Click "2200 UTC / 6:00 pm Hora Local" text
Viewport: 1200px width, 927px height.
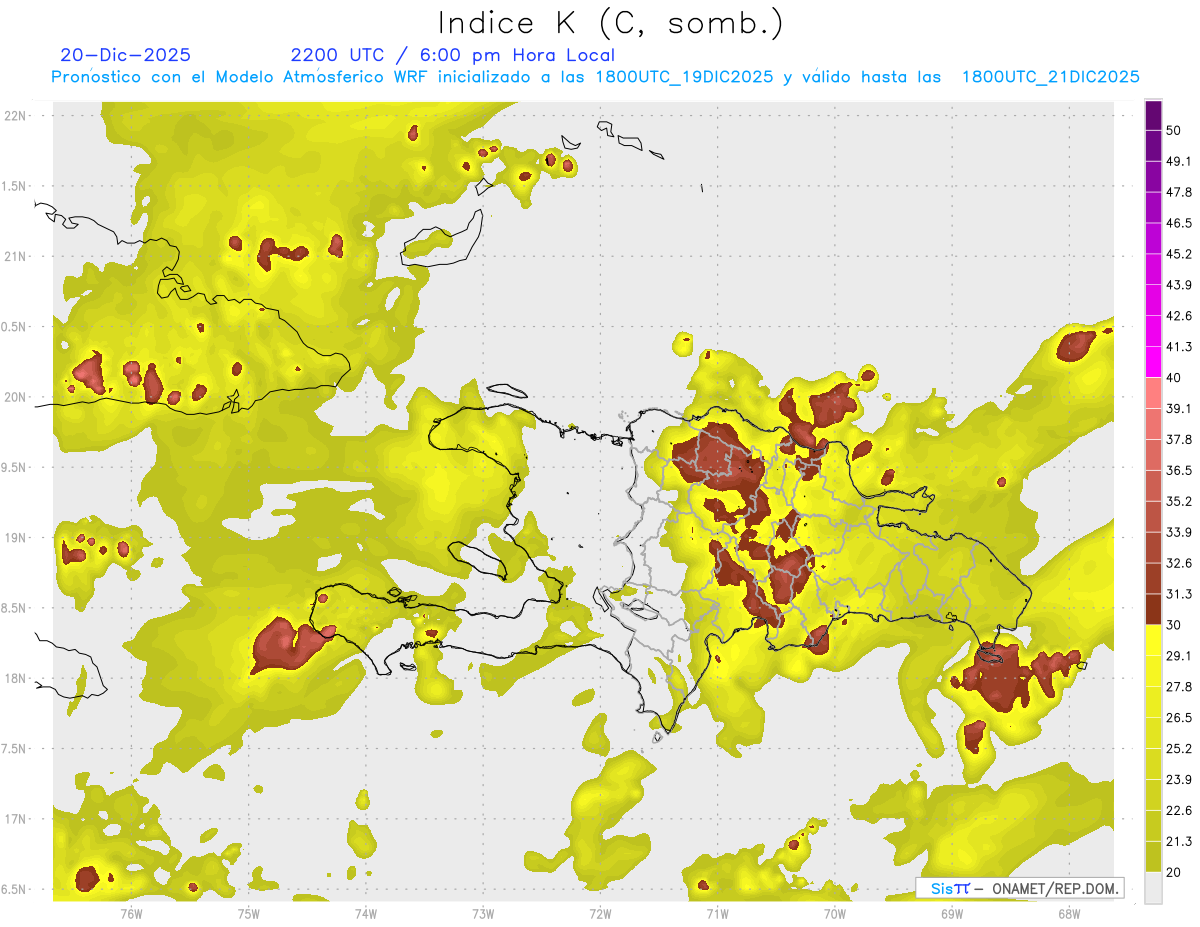coord(453,55)
